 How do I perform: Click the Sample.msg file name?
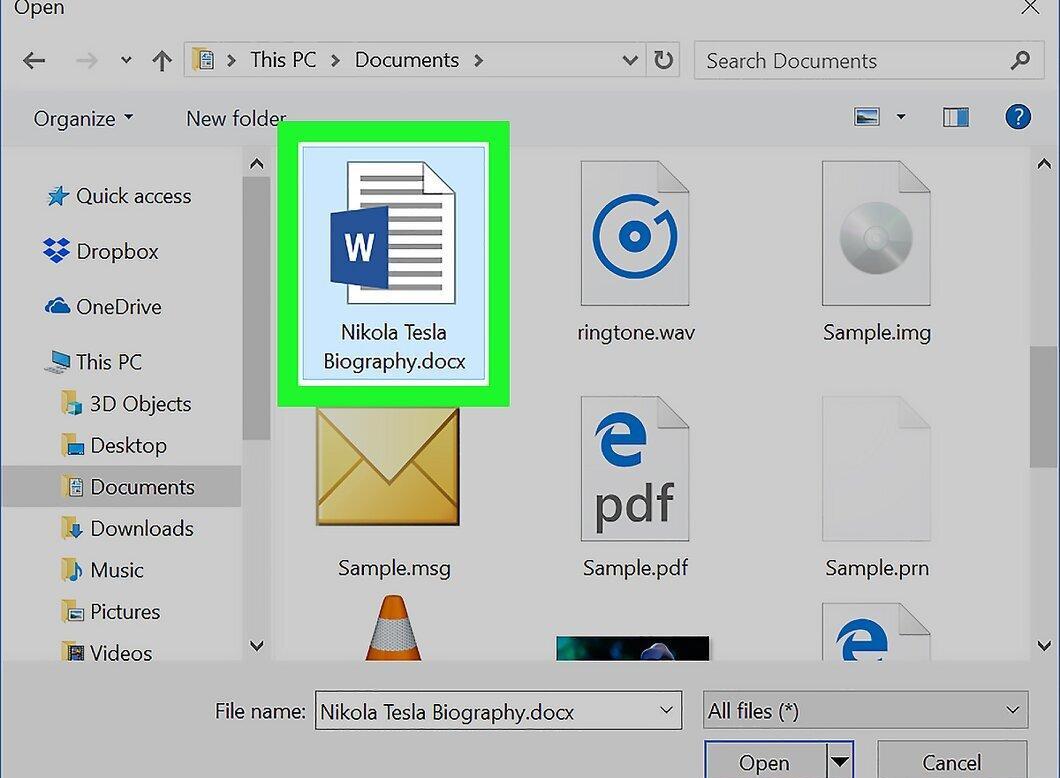coord(394,568)
